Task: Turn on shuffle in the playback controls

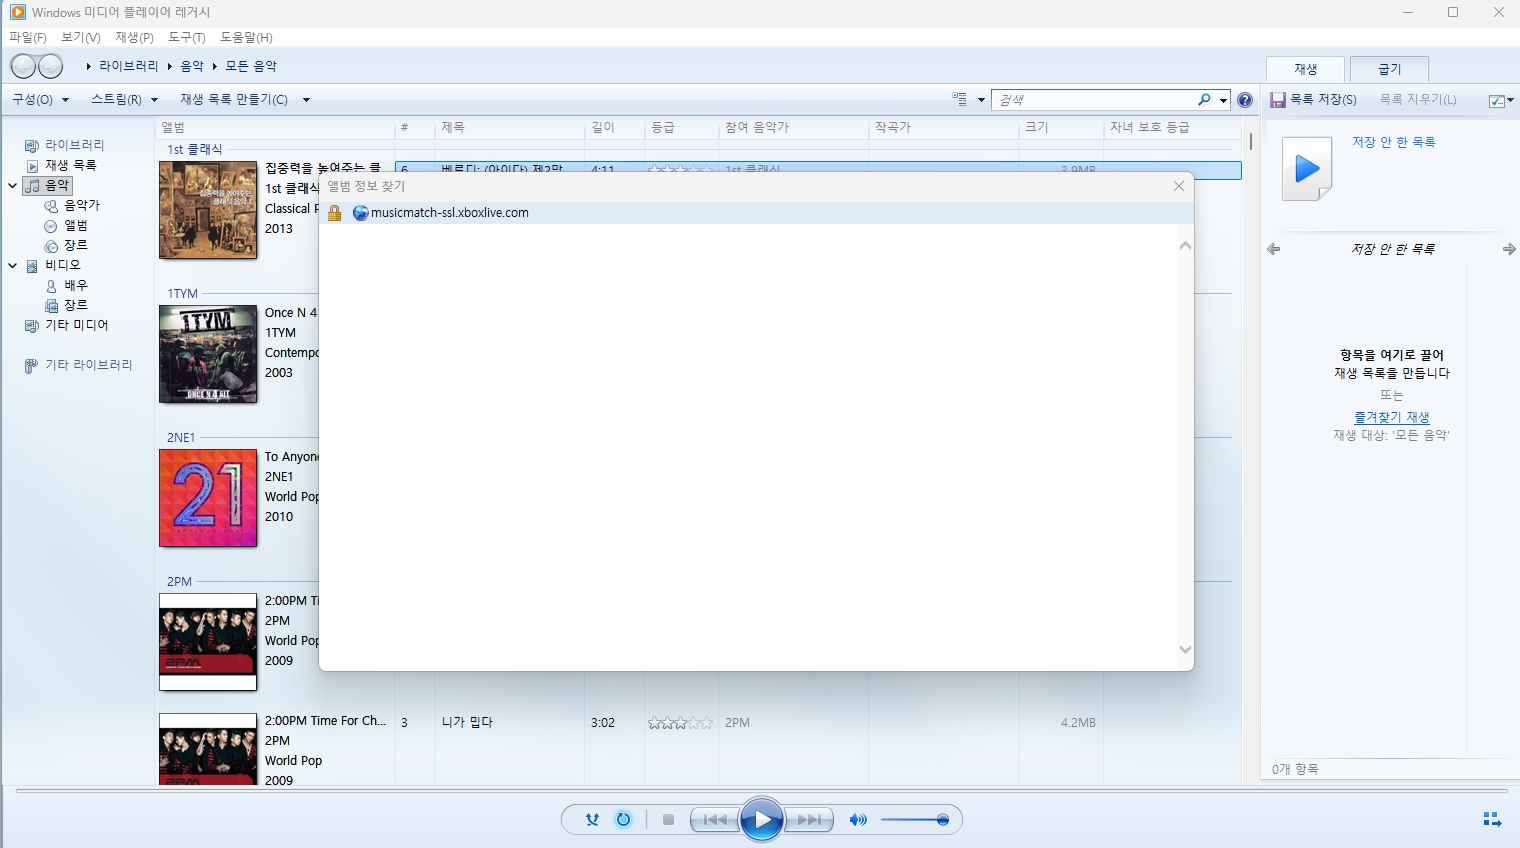Action: [x=592, y=820]
